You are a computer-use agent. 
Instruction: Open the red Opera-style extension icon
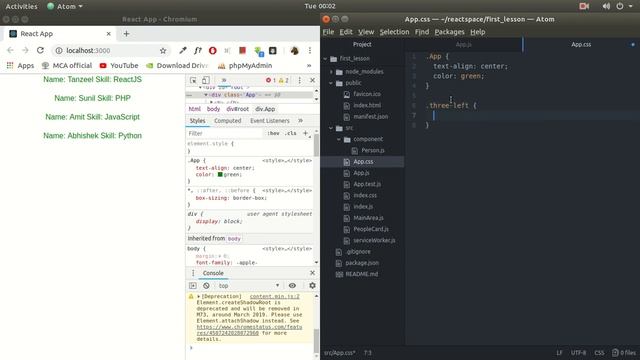(213, 50)
